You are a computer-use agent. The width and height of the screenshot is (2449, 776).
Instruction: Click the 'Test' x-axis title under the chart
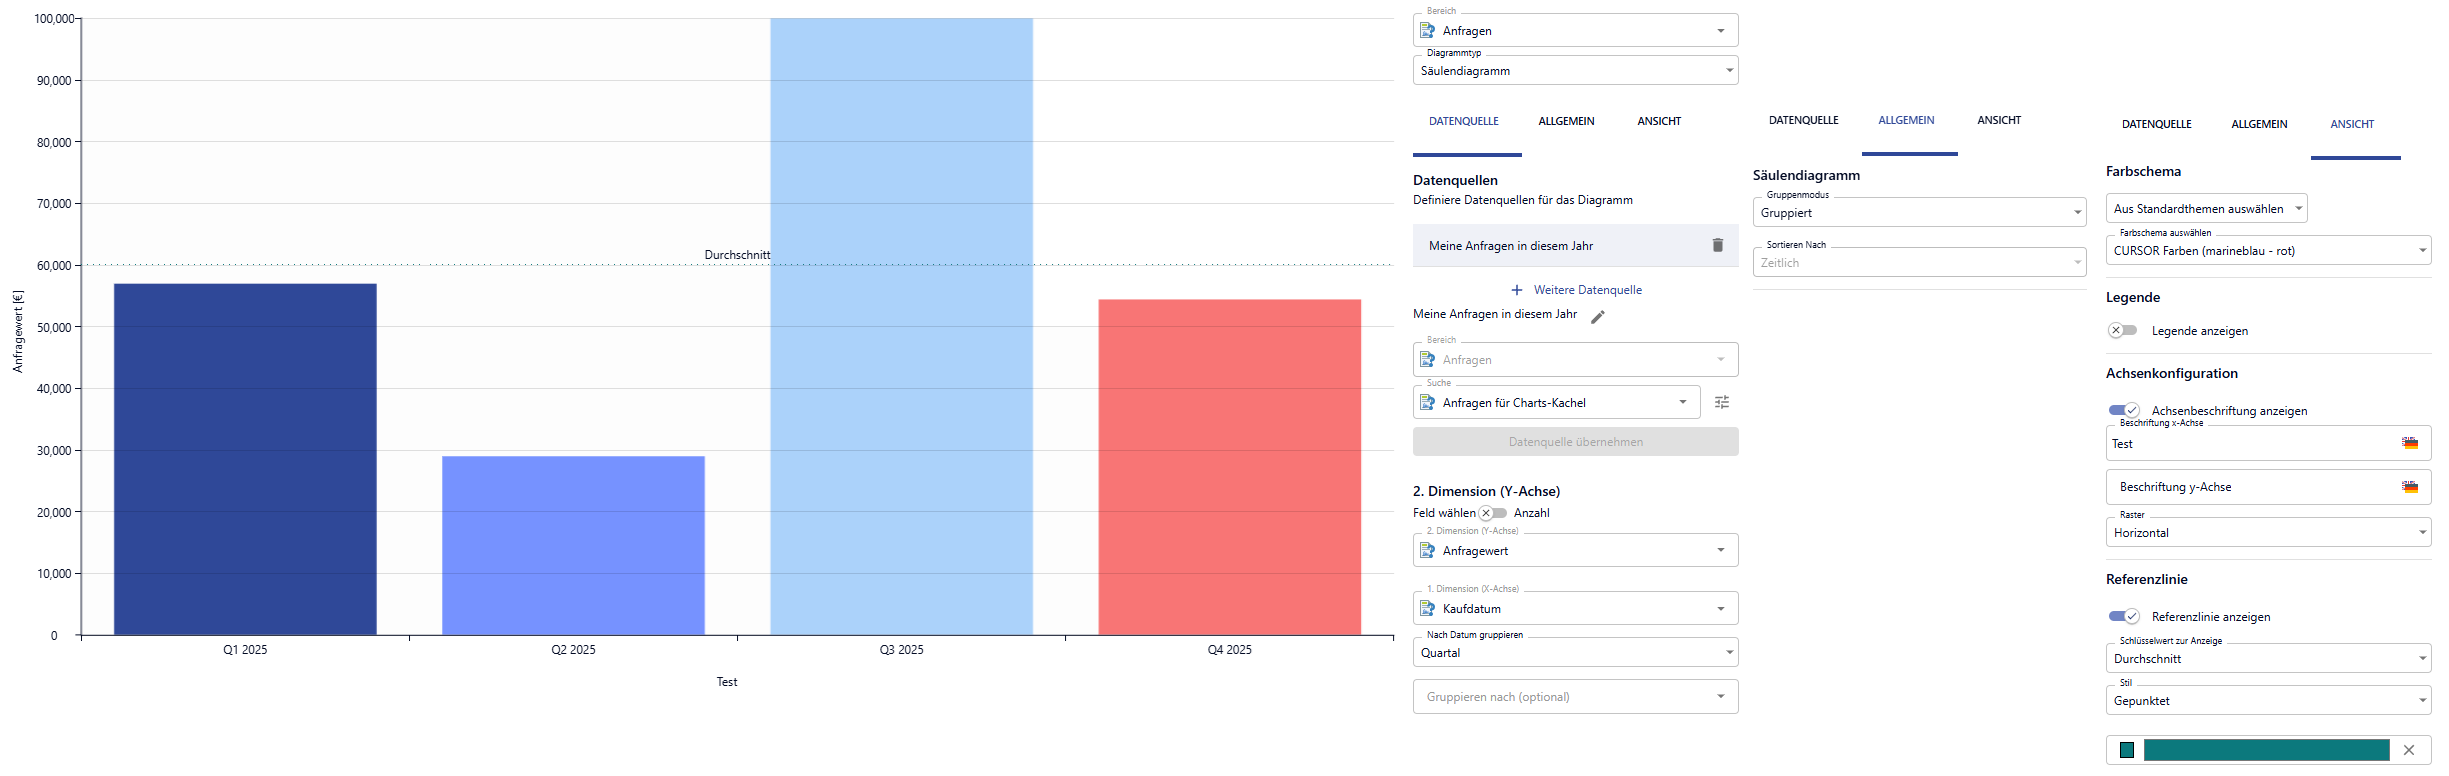pyautogui.click(x=727, y=682)
